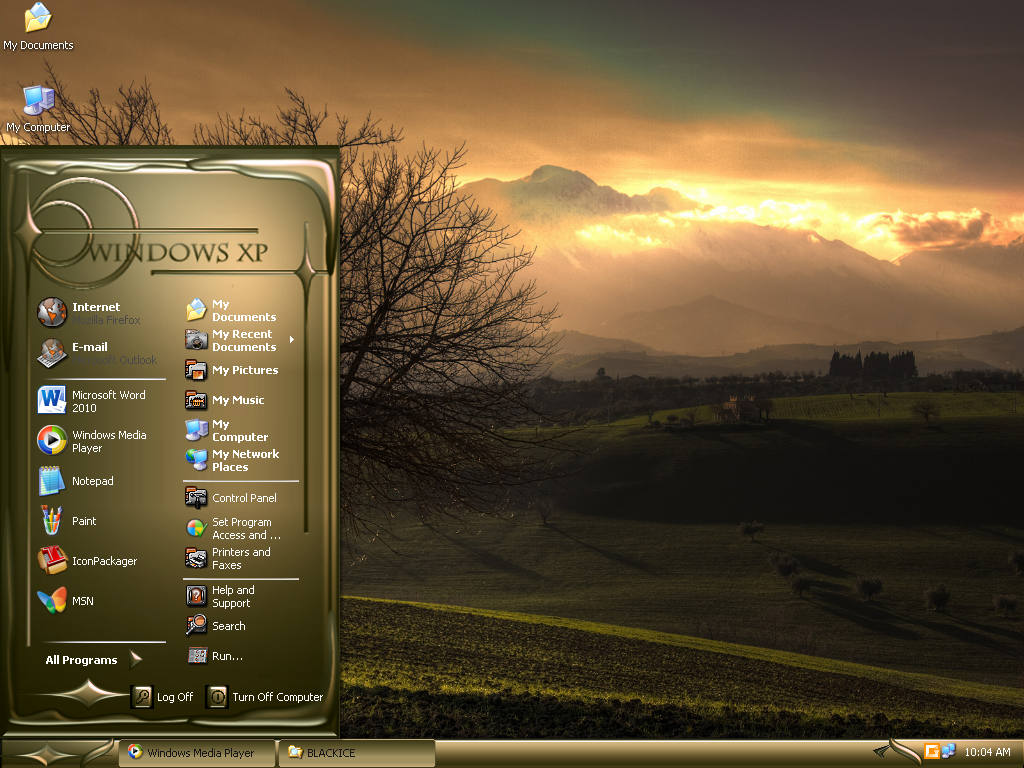
Task: Click the Search magnifier icon
Action: pos(196,626)
